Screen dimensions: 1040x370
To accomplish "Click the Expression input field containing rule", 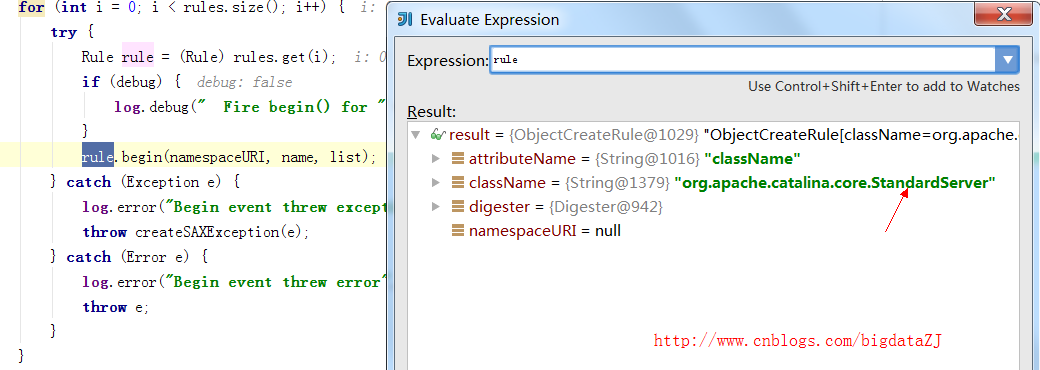I will [x=743, y=60].
